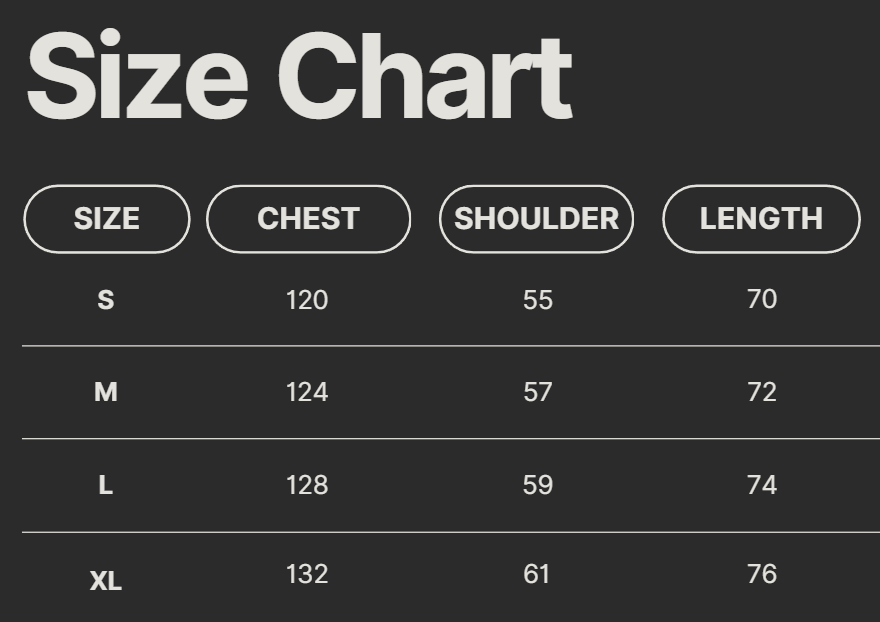The image size is (880, 622).
Task: Click shoulder value 57
Action: click(538, 392)
